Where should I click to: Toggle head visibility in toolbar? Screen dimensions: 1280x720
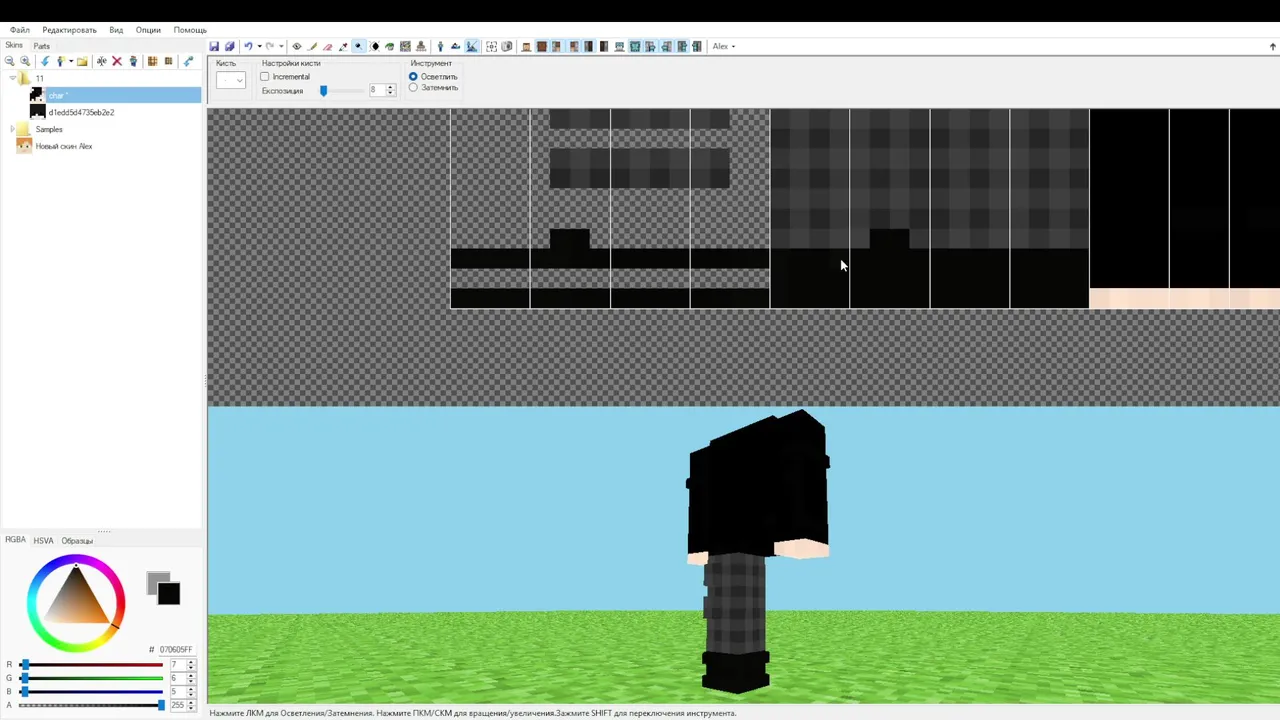pyautogui.click(x=526, y=46)
